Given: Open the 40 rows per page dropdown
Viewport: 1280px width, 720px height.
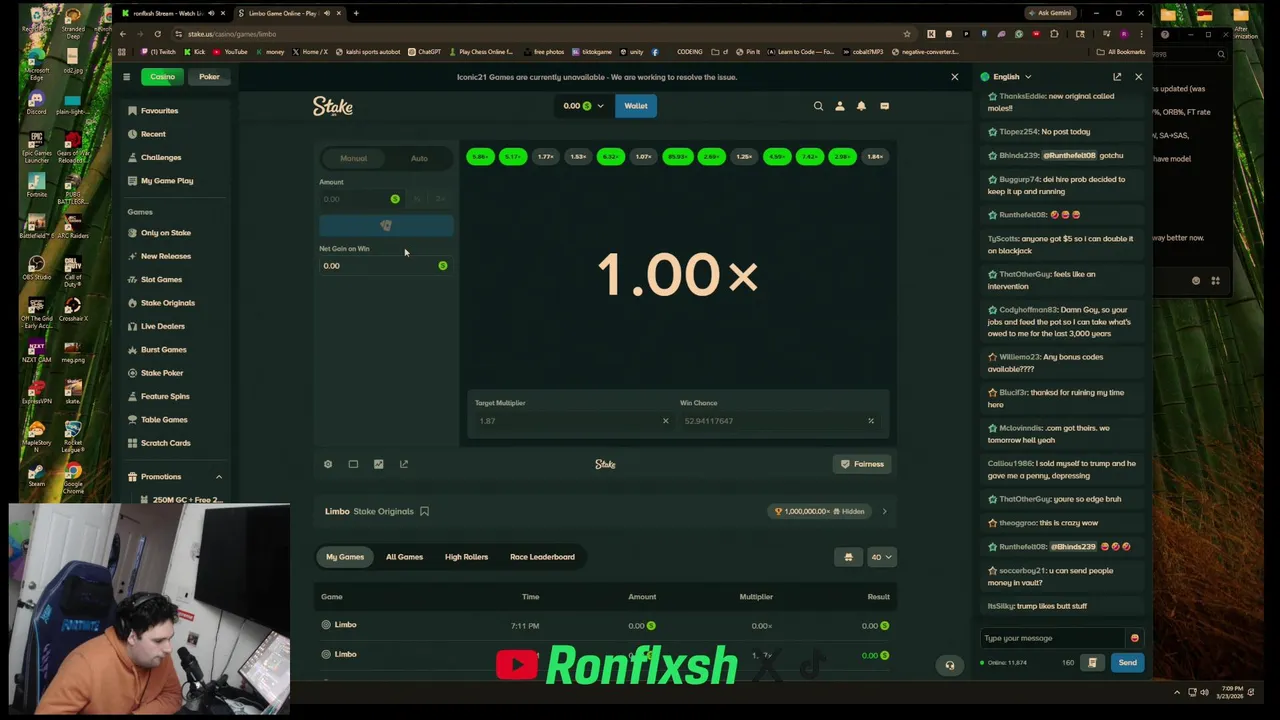Looking at the screenshot, I should tap(881, 557).
